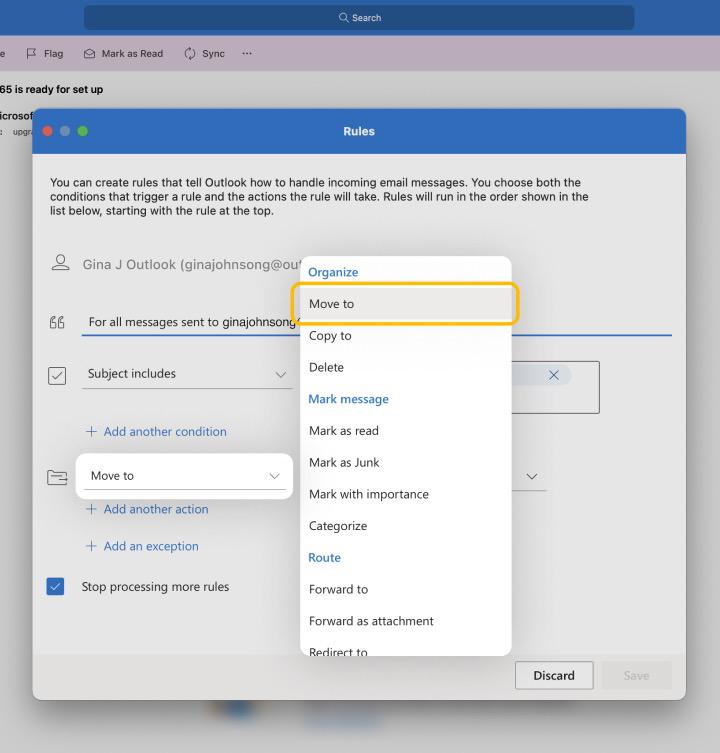
Task: Click the remove X on the subject tag
Action: click(554, 374)
